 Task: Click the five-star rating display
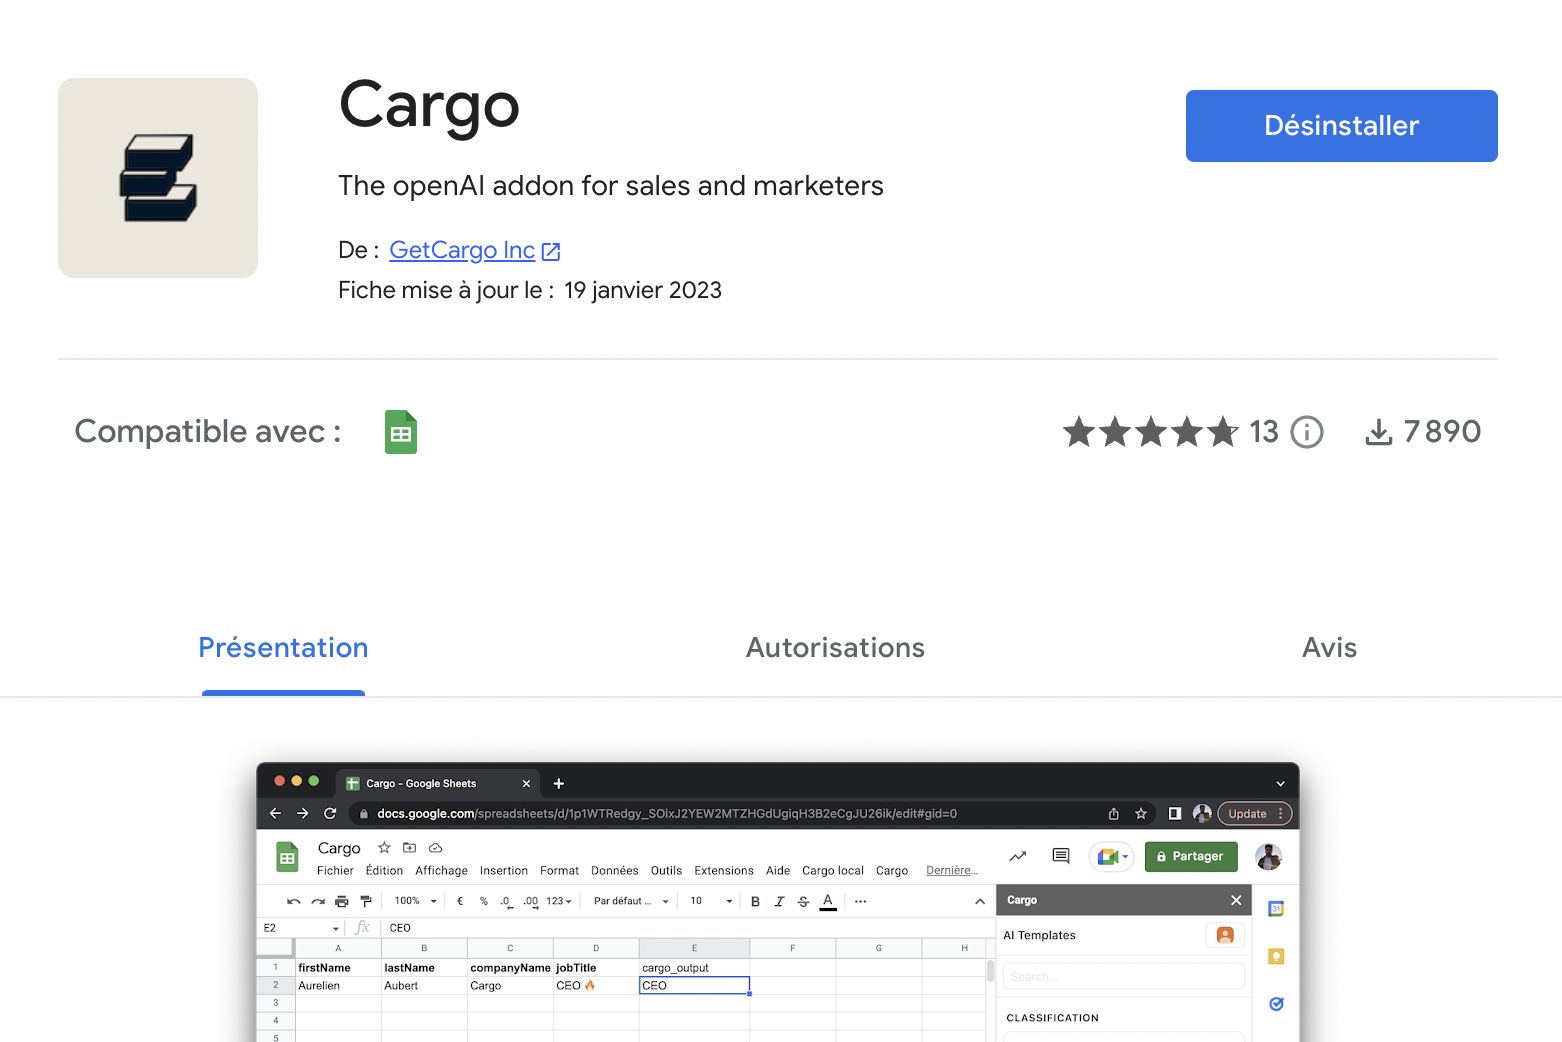pos(1150,431)
